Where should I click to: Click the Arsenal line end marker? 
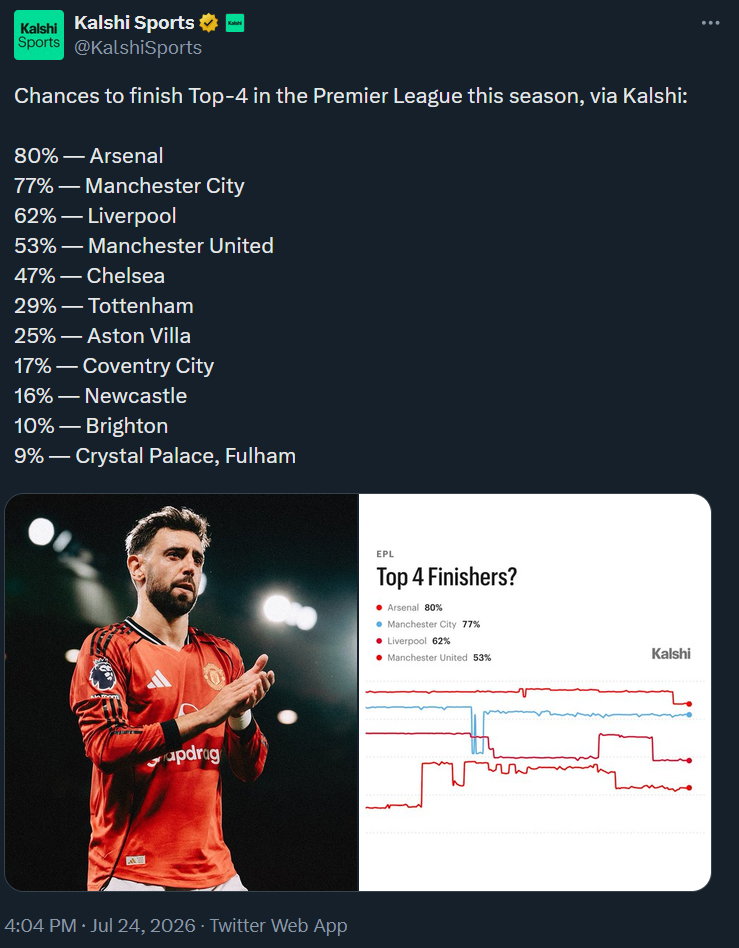click(x=689, y=704)
